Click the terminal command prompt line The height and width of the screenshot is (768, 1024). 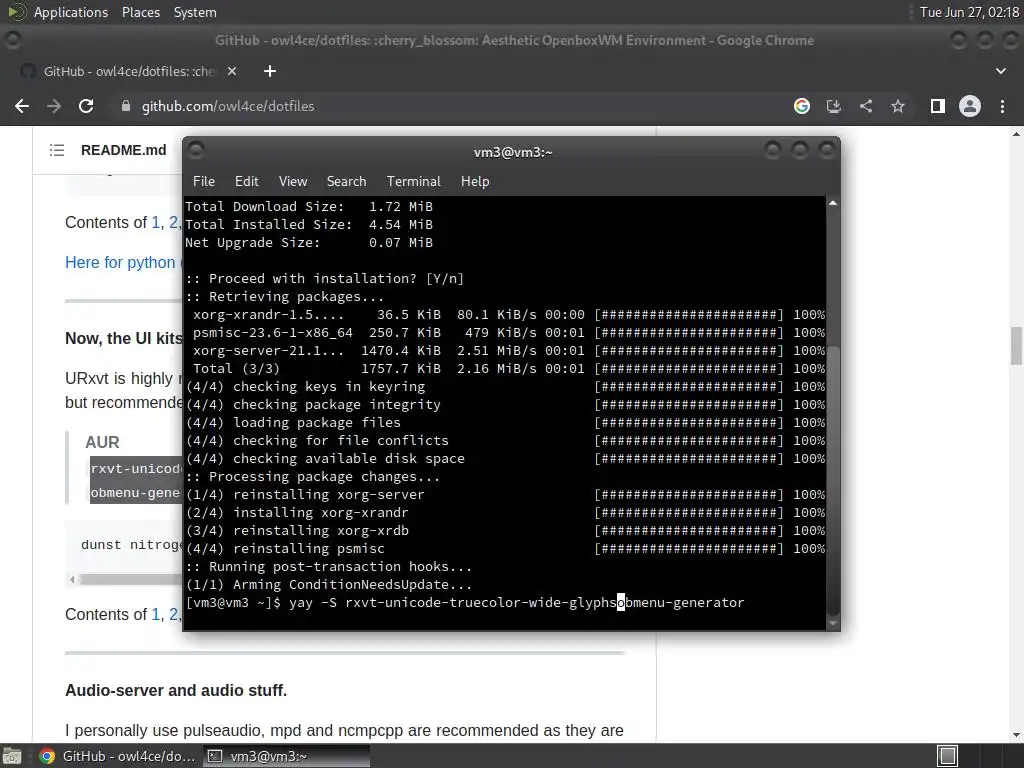click(465, 603)
